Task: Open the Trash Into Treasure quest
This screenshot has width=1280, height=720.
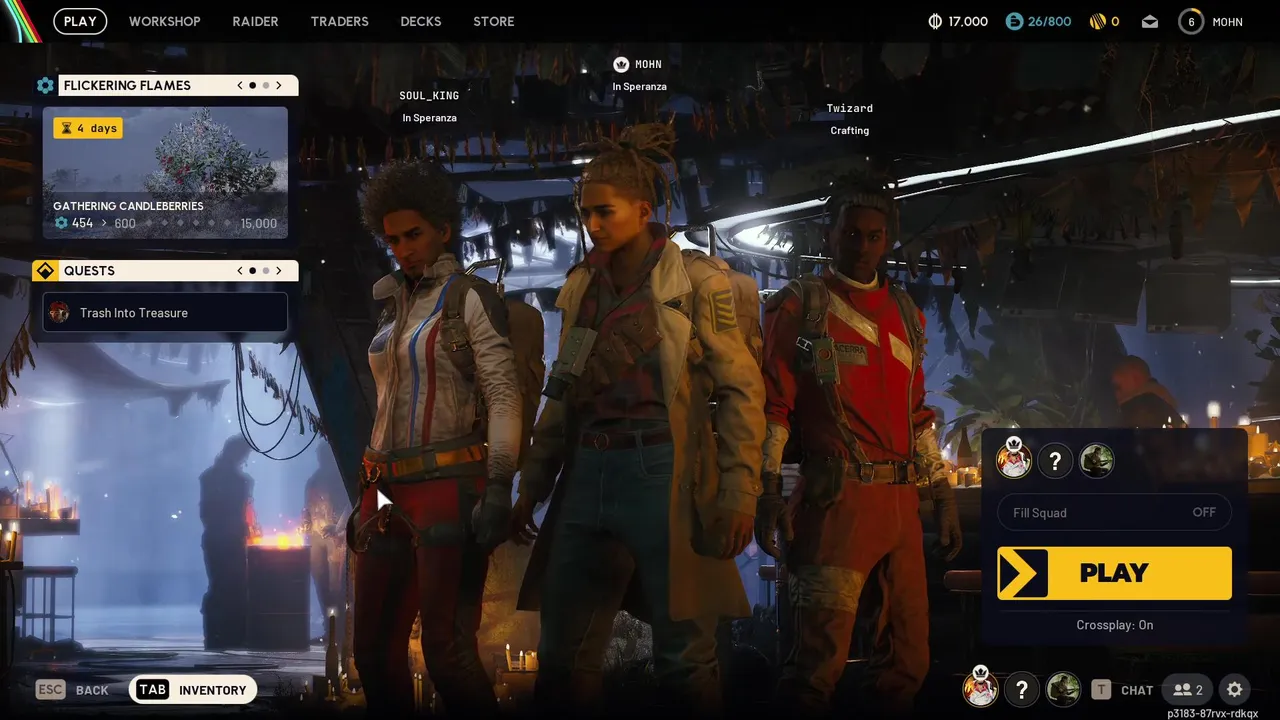Action: coord(165,312)
